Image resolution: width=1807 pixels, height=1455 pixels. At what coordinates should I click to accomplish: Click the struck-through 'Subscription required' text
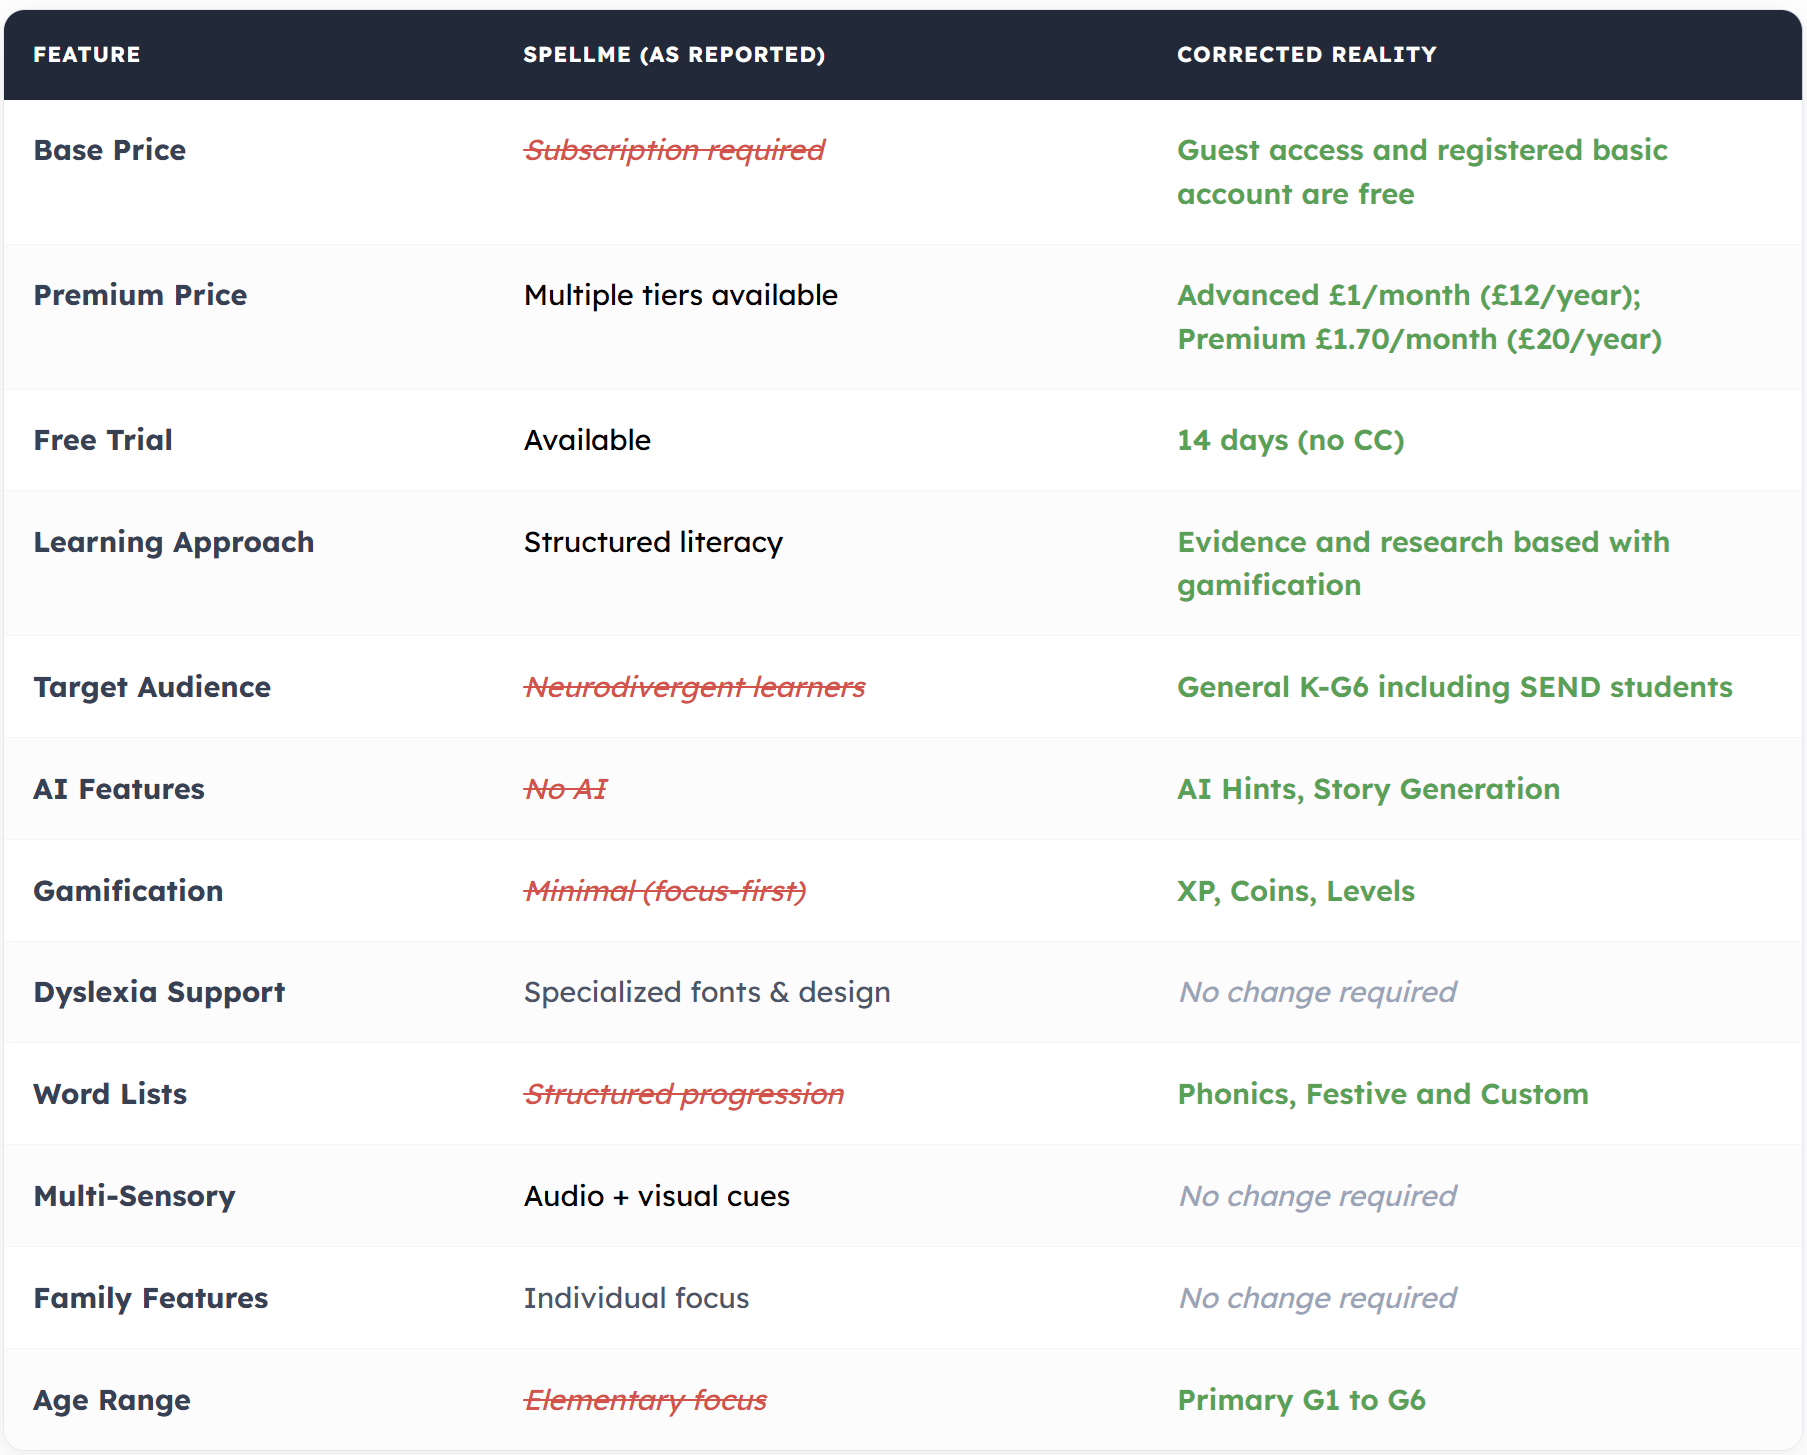coord(674,150)
